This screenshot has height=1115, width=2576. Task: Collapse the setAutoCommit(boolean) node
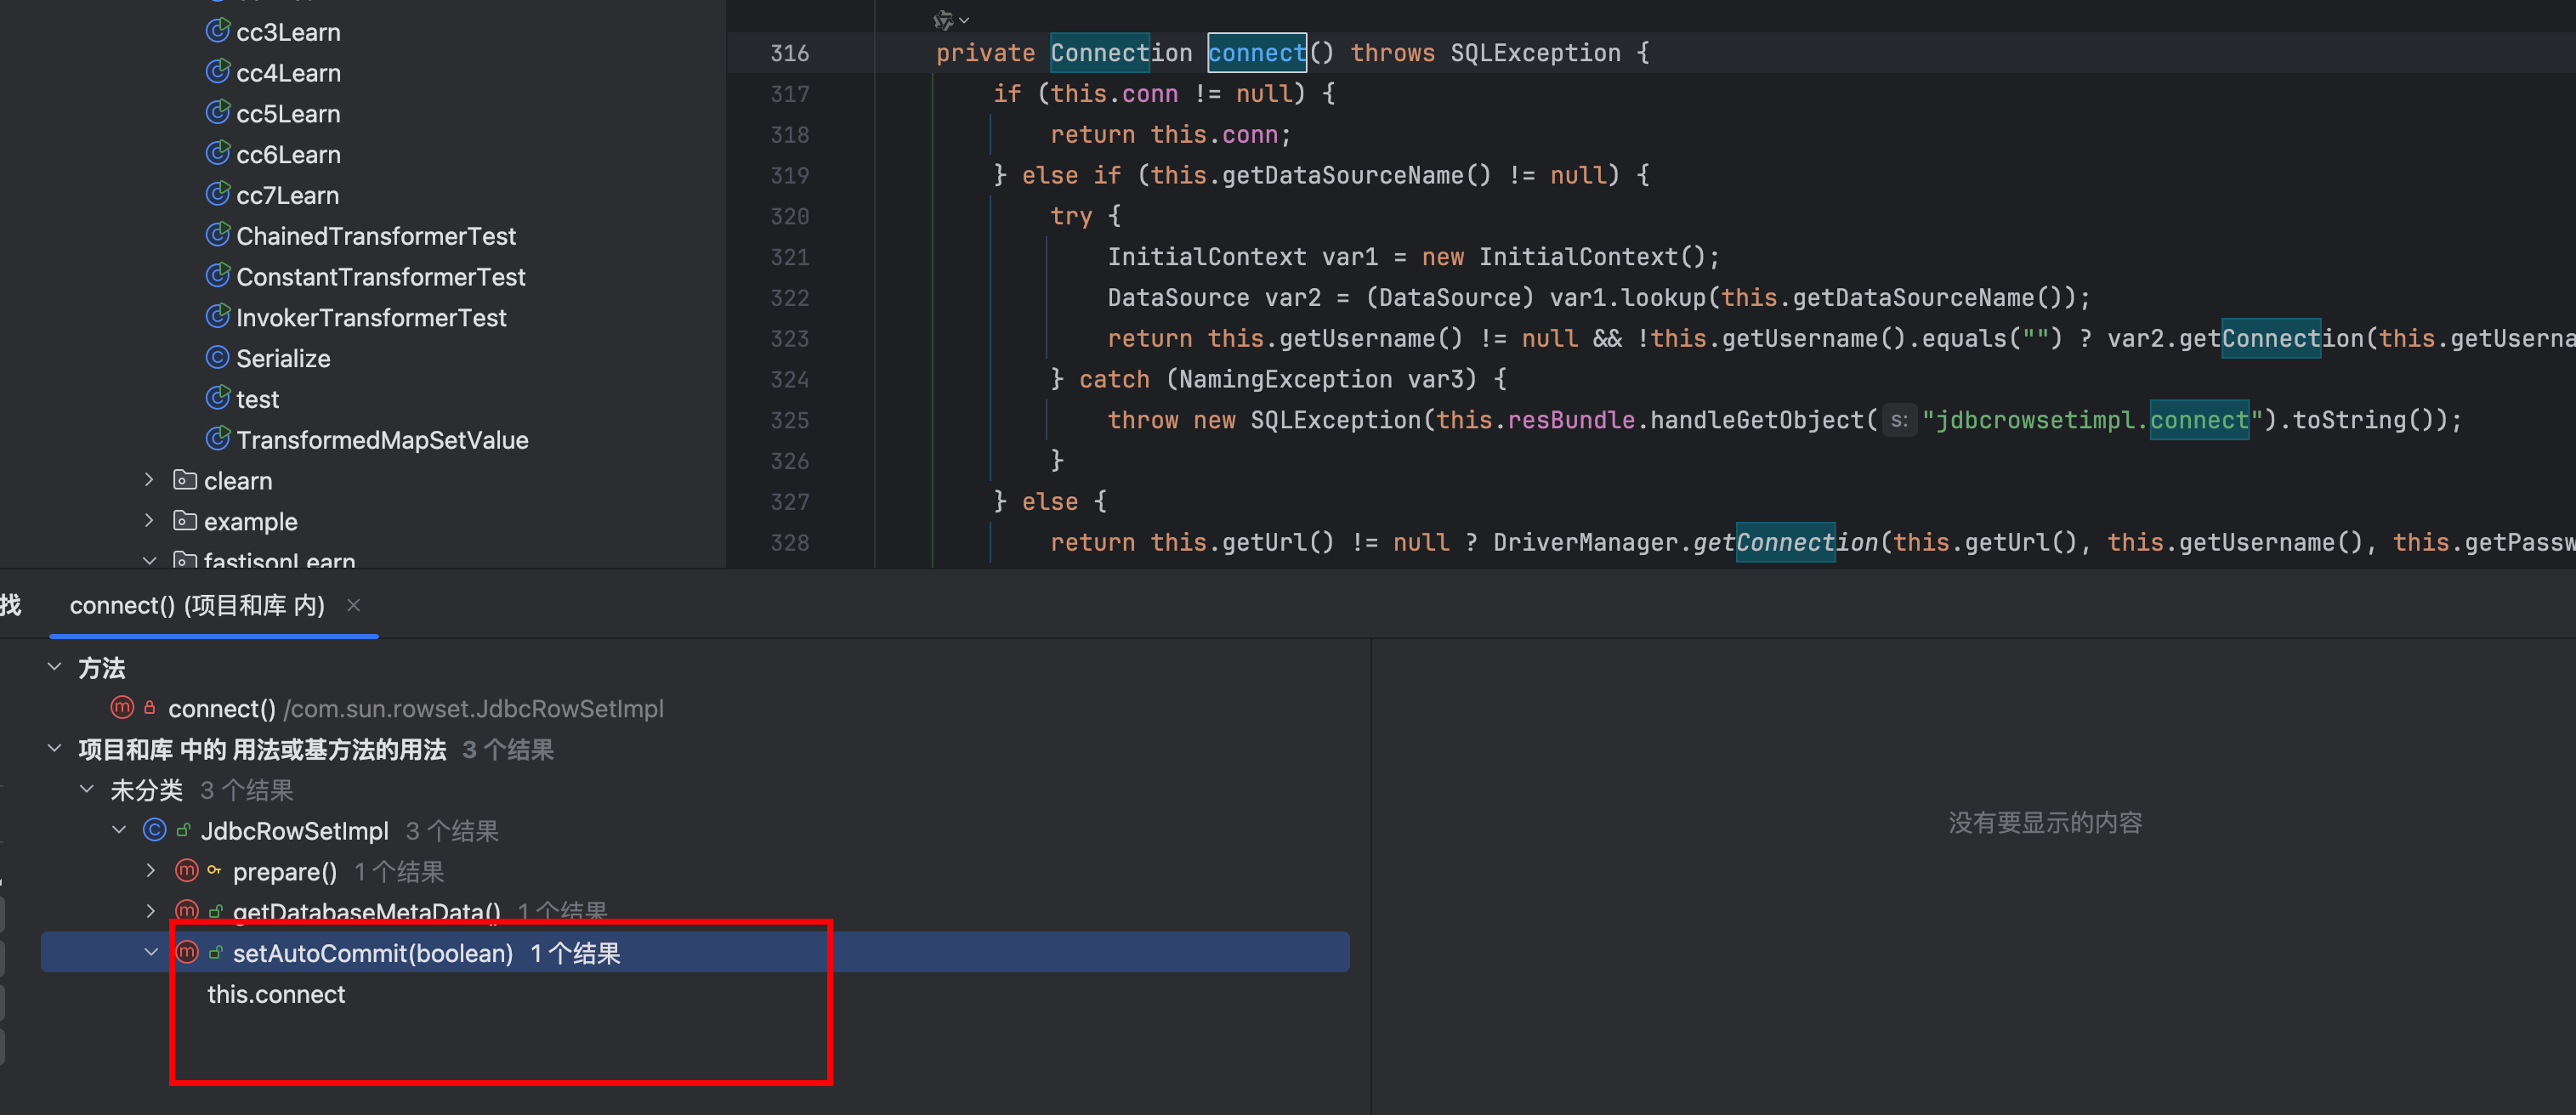click(150, 952)
